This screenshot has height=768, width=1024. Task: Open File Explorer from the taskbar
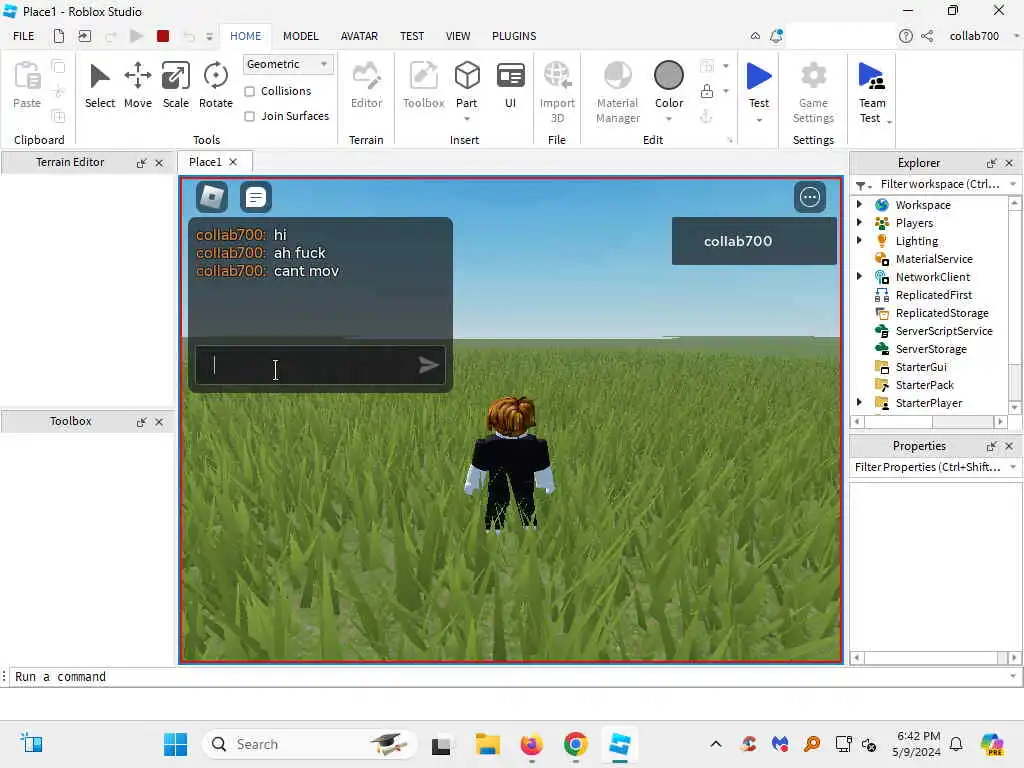click(x=487, y=744)
